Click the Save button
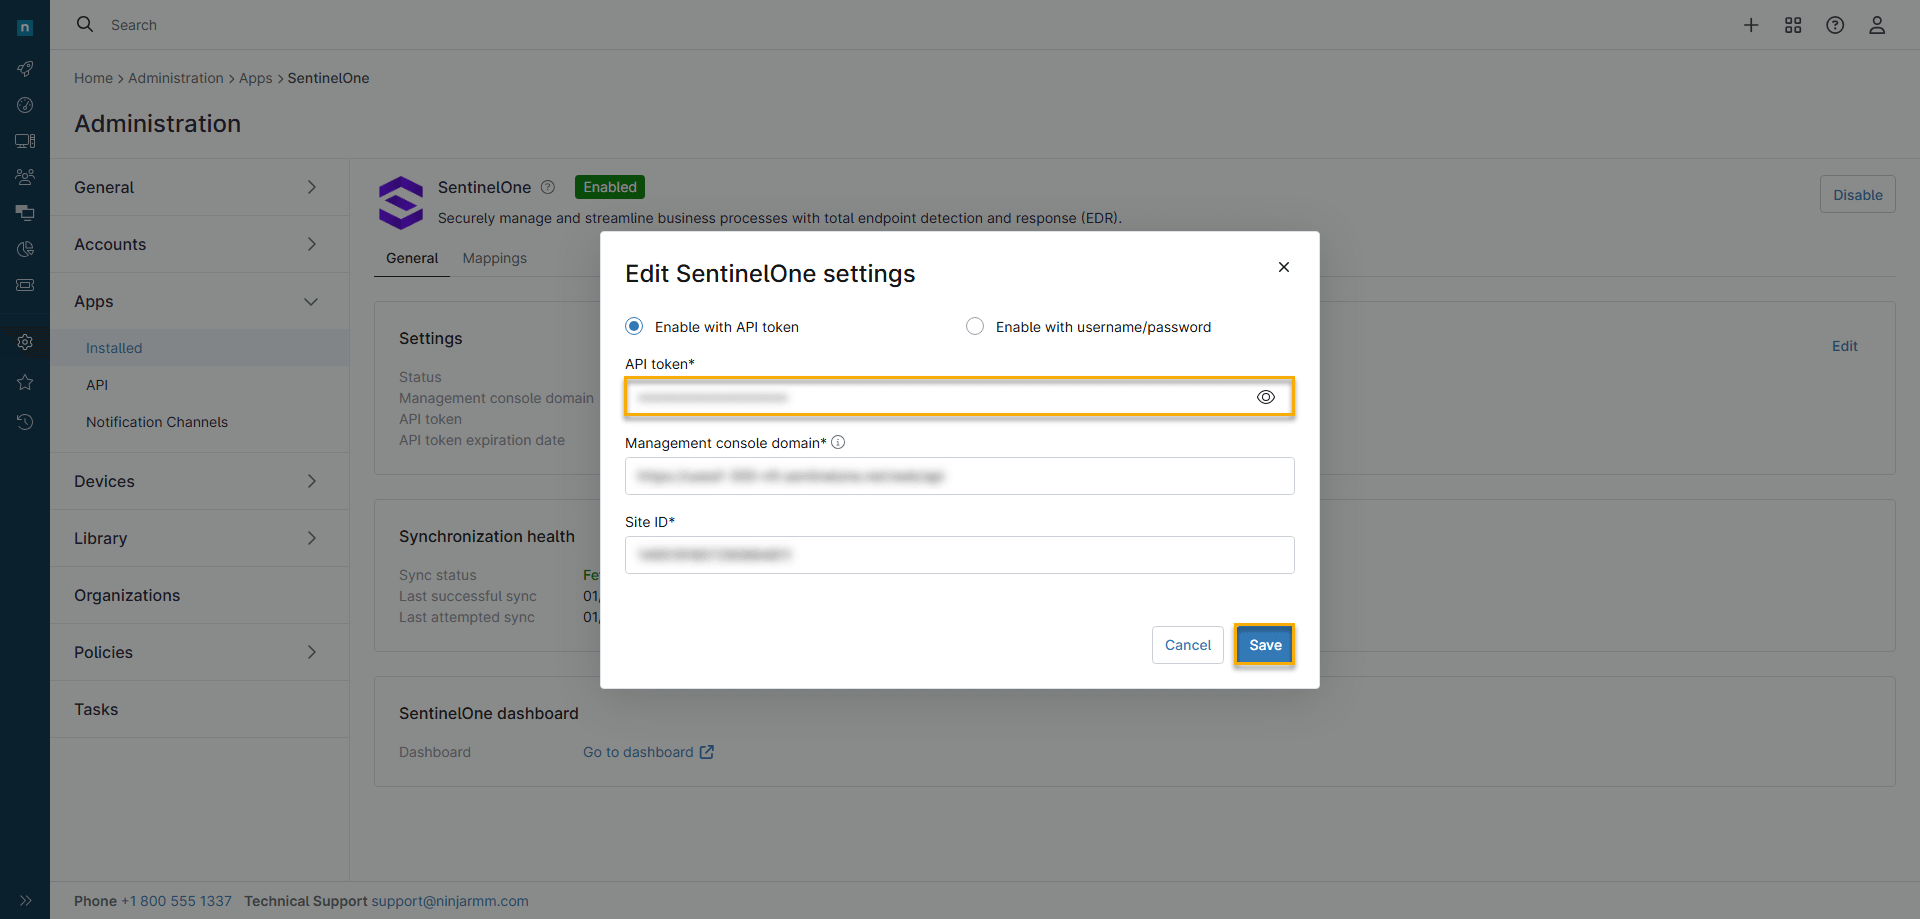 (1264, 645)
